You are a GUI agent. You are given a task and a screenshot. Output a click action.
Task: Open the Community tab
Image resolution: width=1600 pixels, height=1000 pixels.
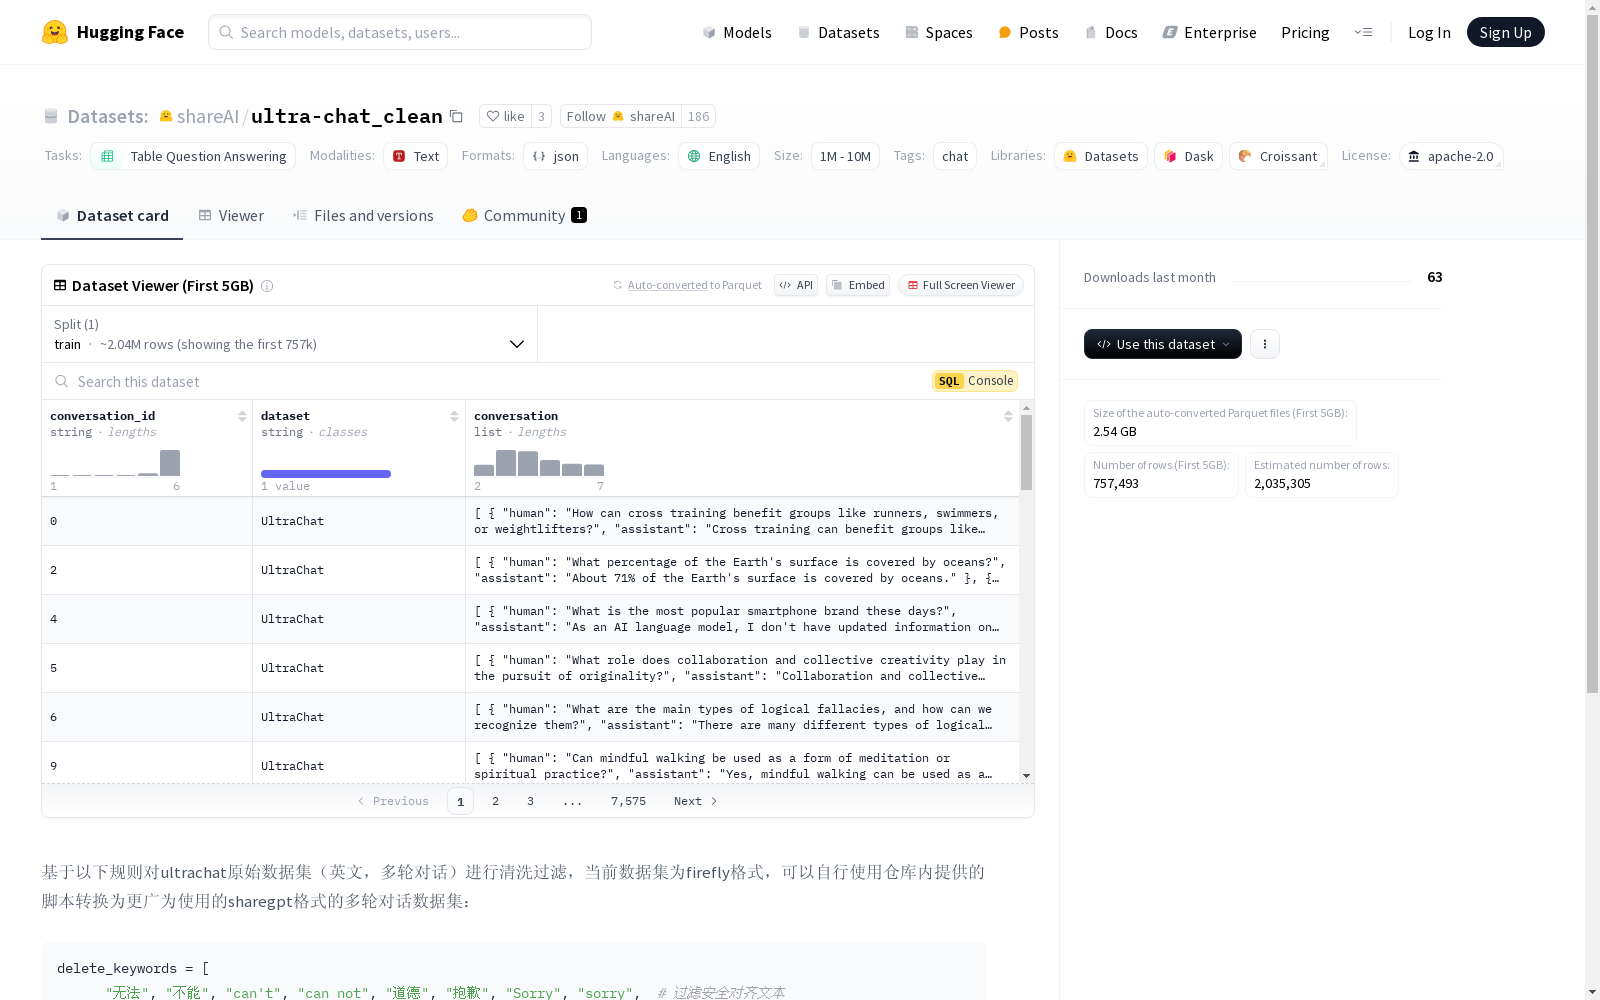(524, 215)
